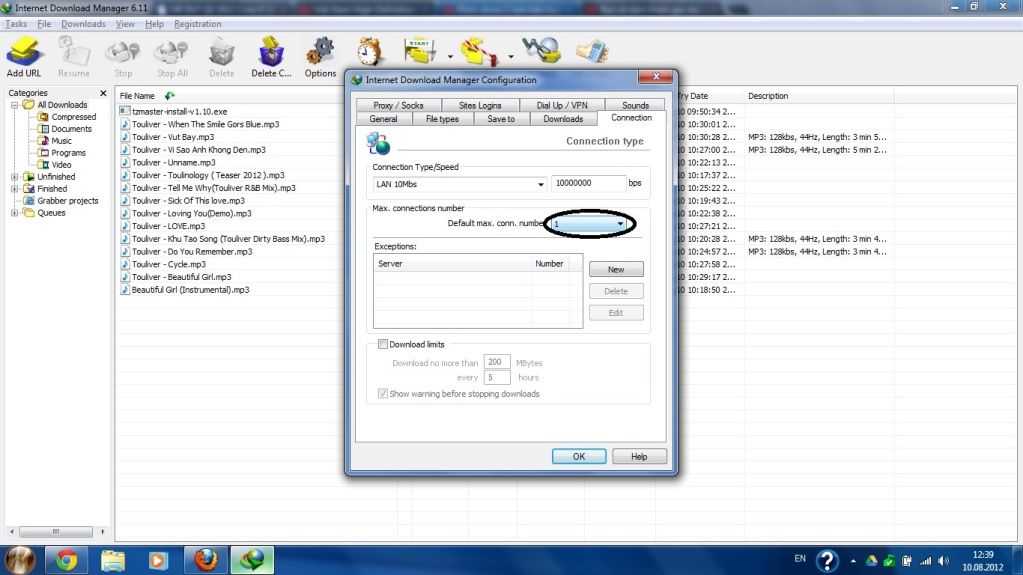
Task: Select Grabber projects in the tree
Action: (x=68, y=201)
